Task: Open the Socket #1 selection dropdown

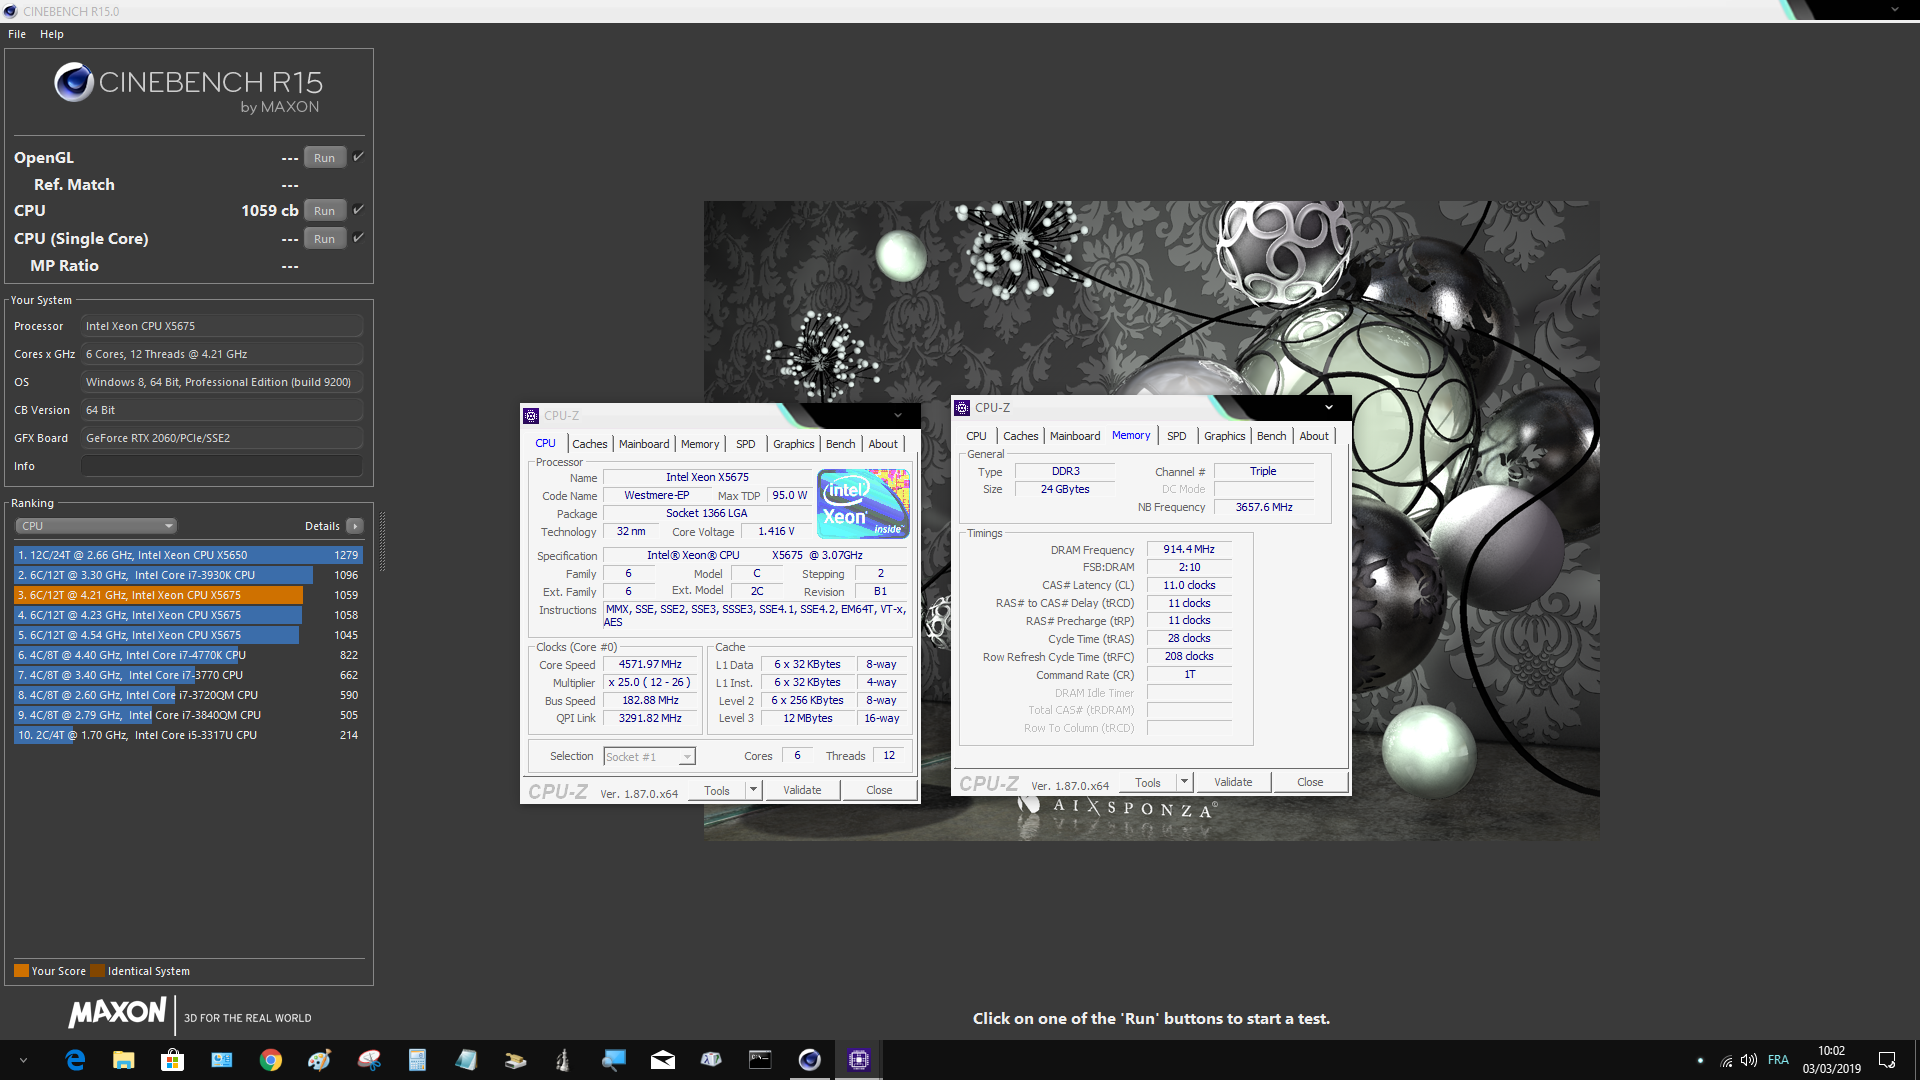Action: 687,756
